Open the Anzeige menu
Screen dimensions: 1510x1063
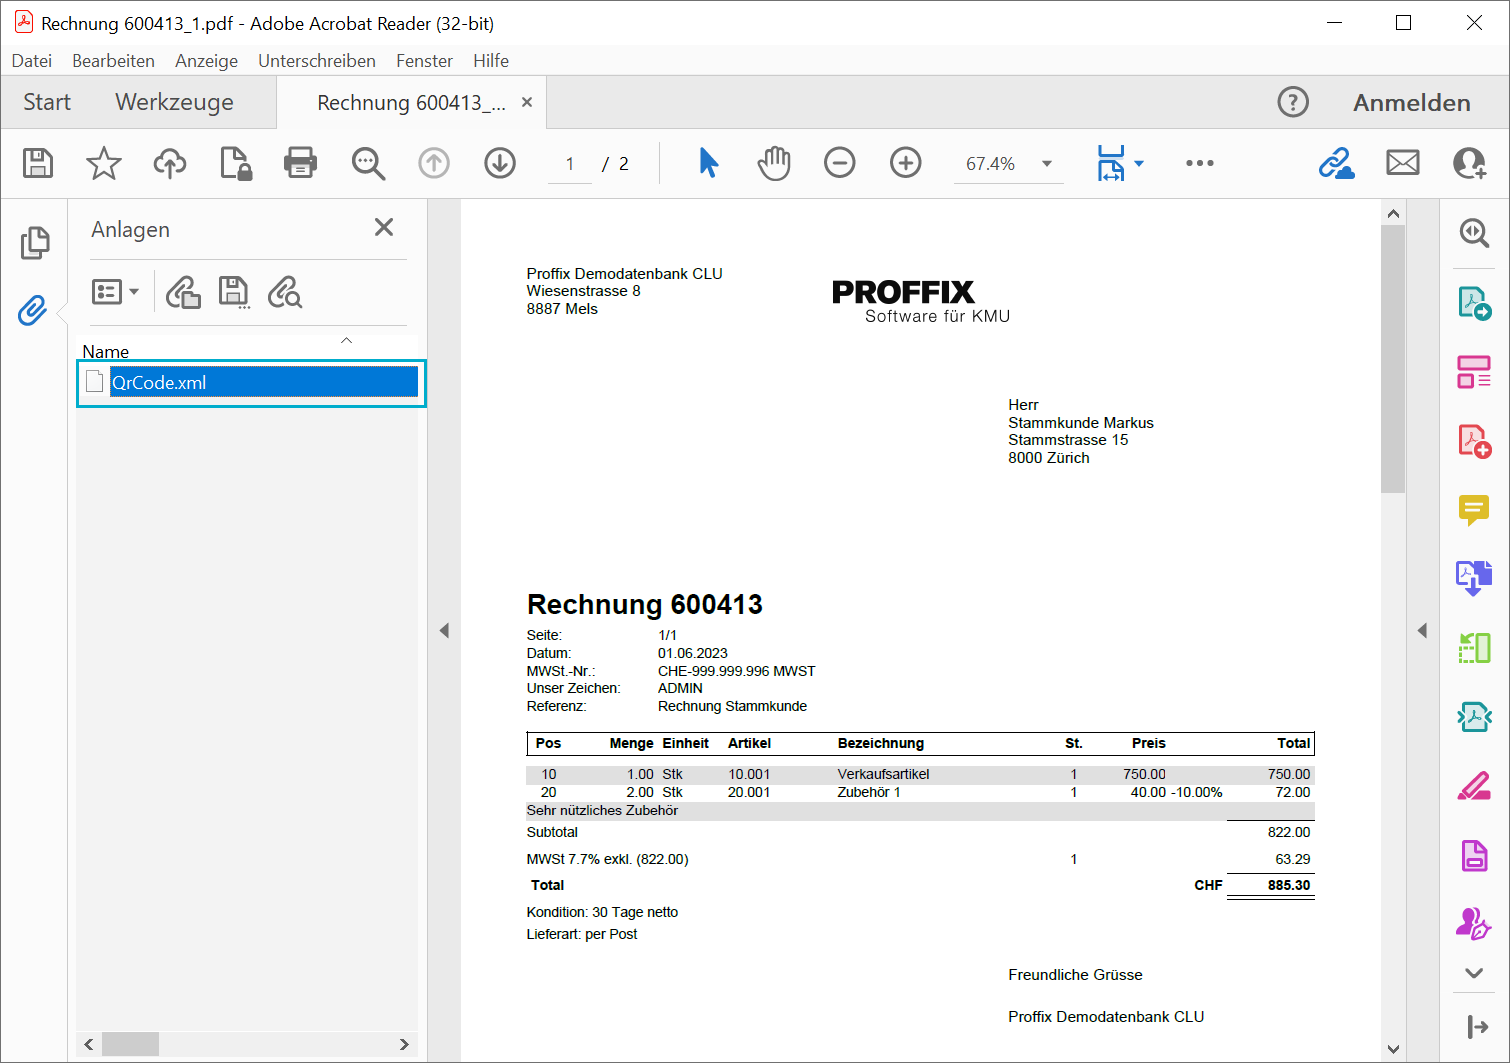206,61
